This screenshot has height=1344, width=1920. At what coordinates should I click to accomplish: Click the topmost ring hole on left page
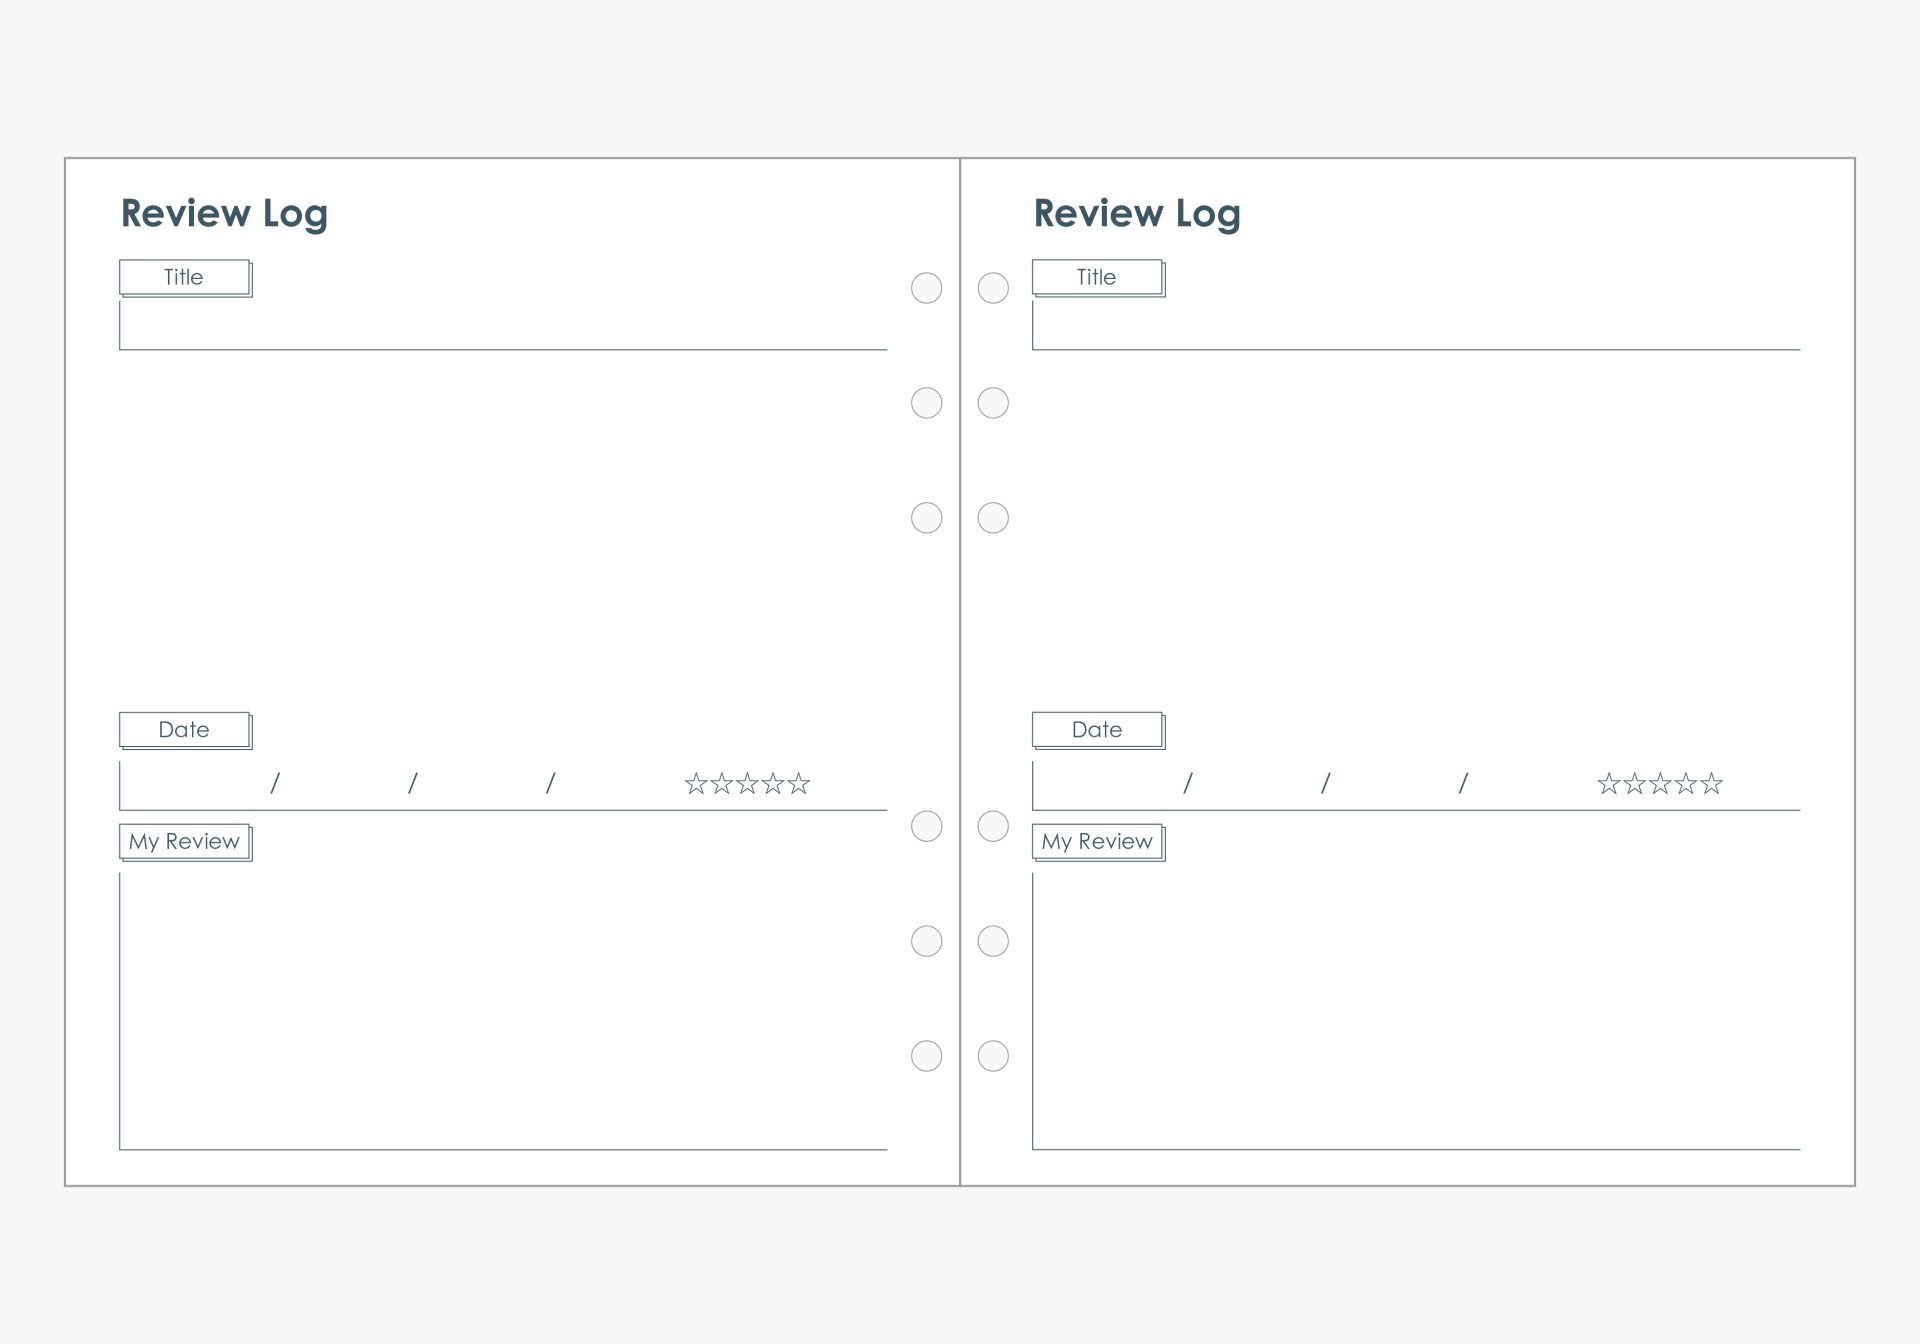click(x=927, y=288)
